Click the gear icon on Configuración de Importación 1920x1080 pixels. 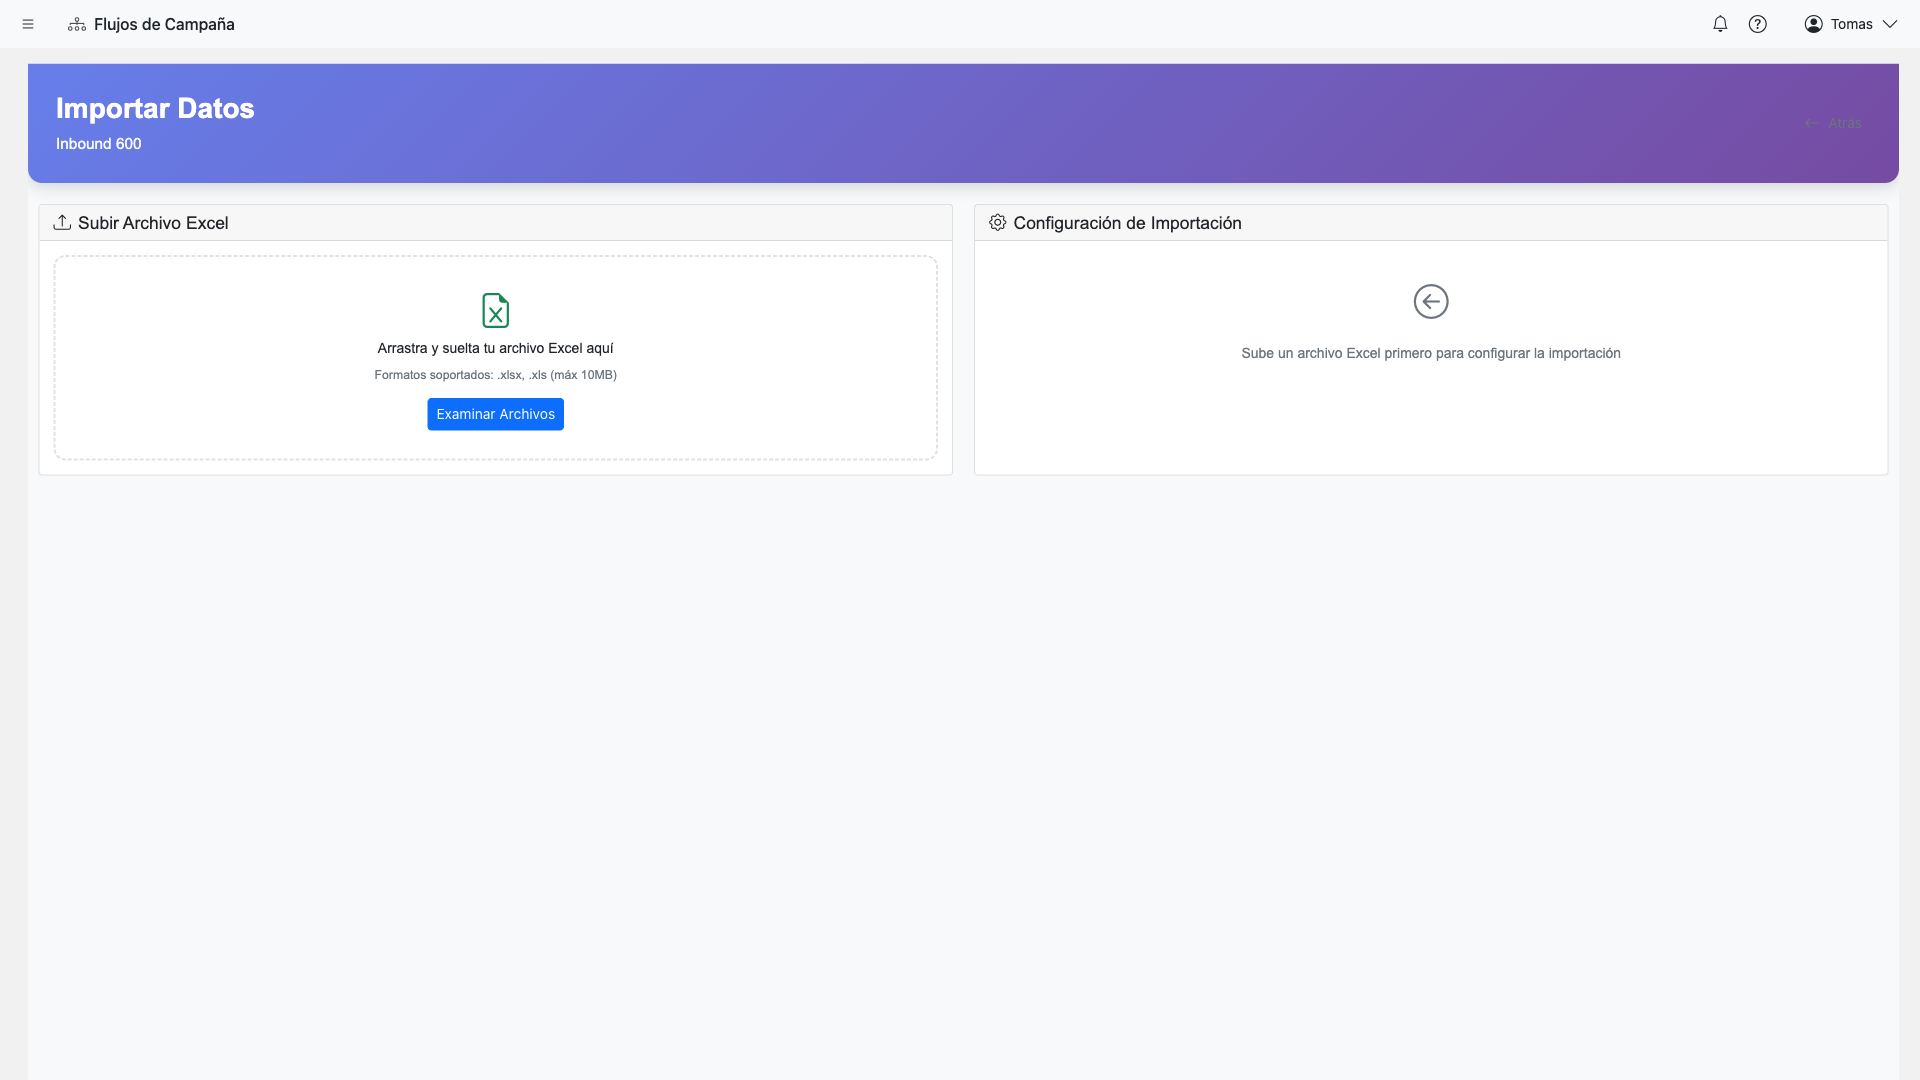997,222
